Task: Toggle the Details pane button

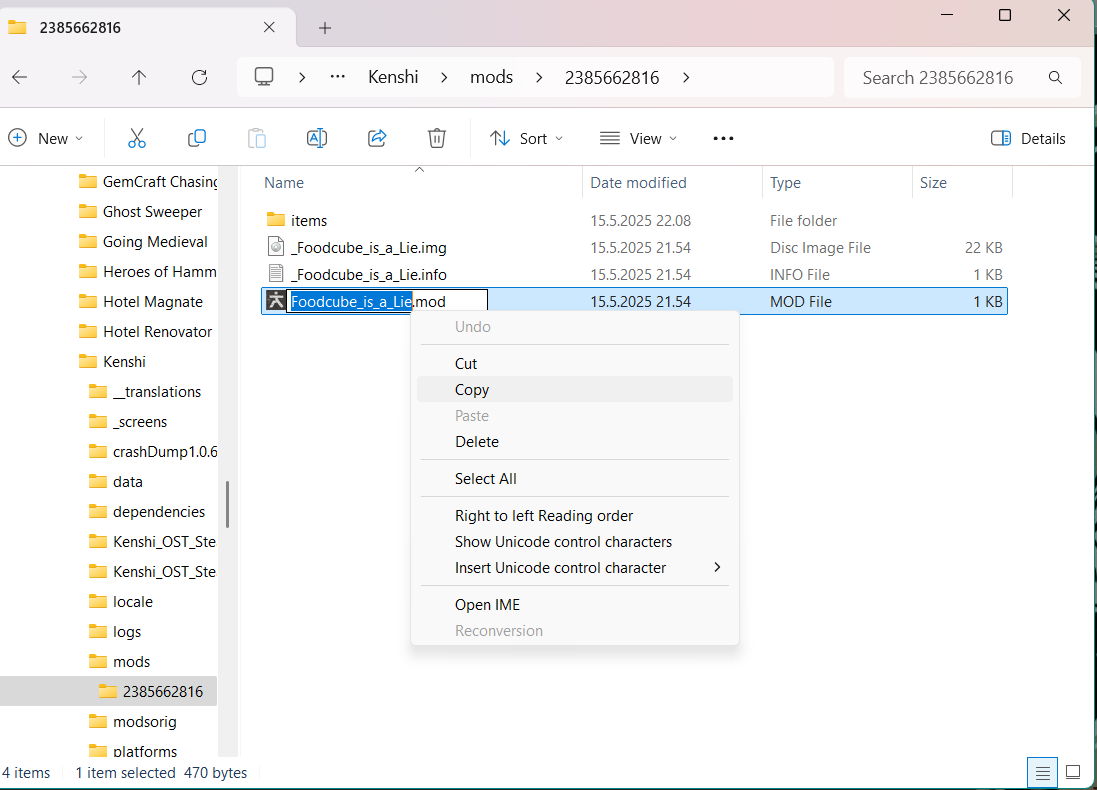Action: coord(1028,139)
